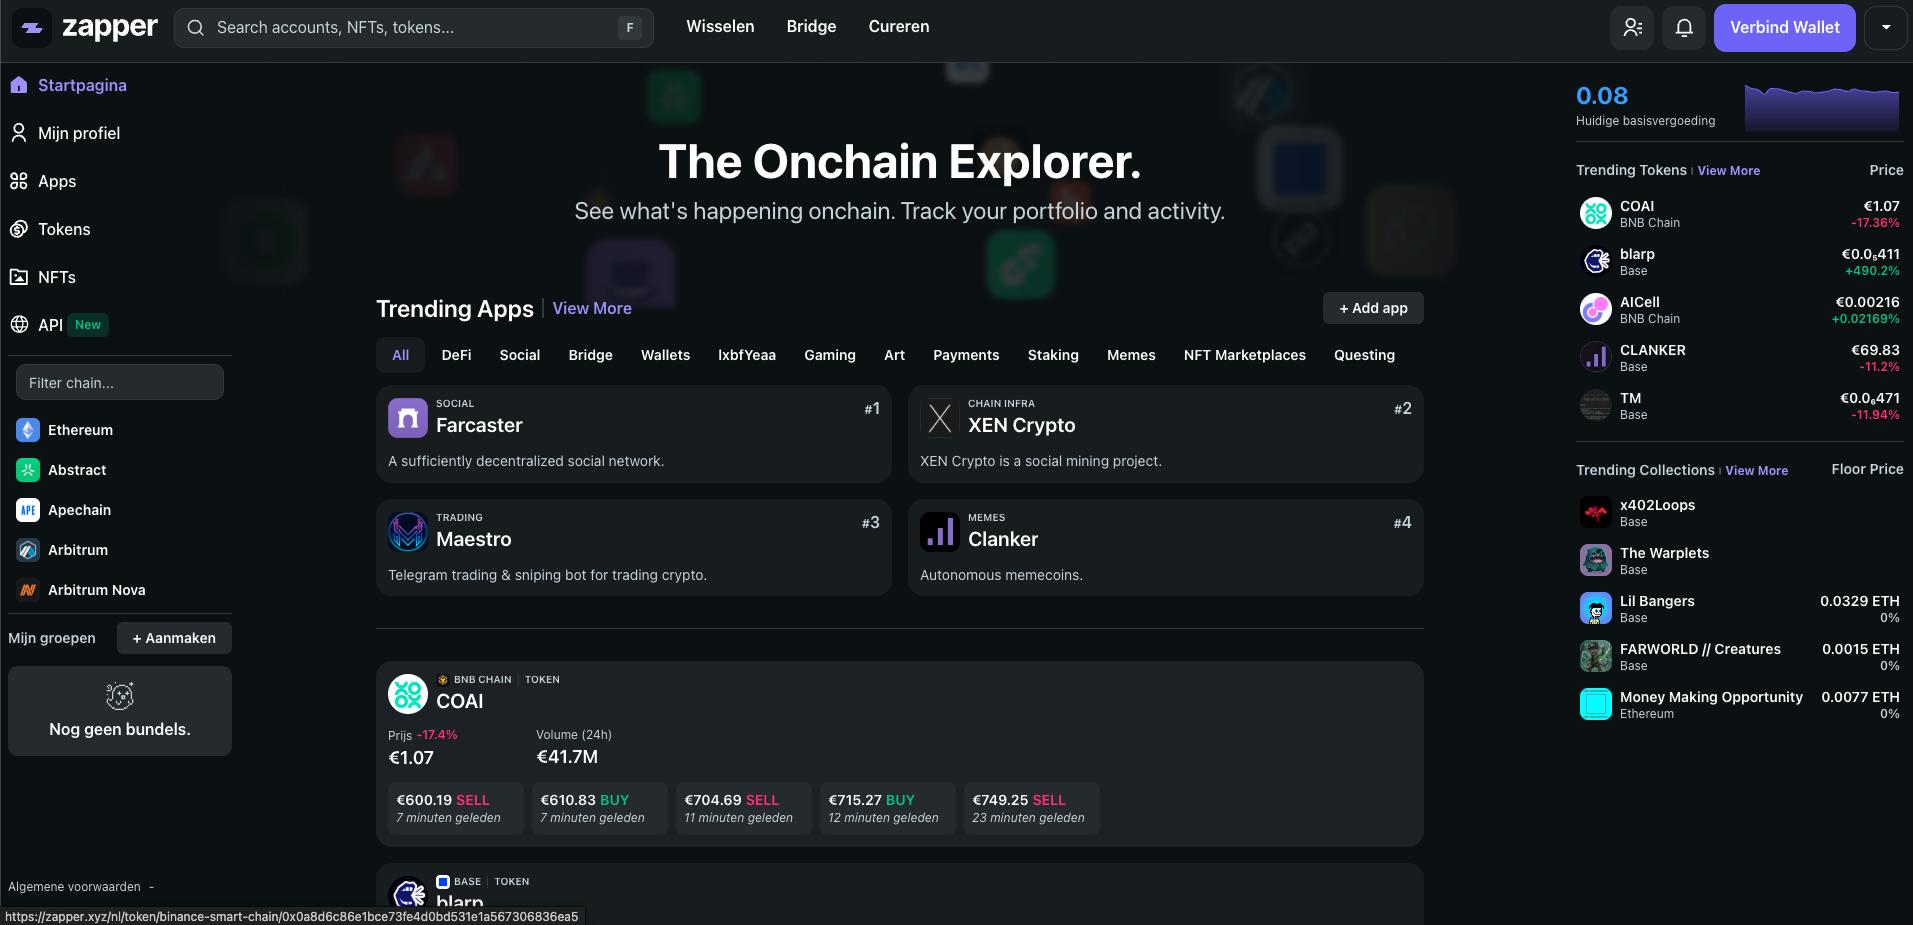The image size is (1913, 925).
Task: Select the DeFi category tab
Action: [456, 355]
